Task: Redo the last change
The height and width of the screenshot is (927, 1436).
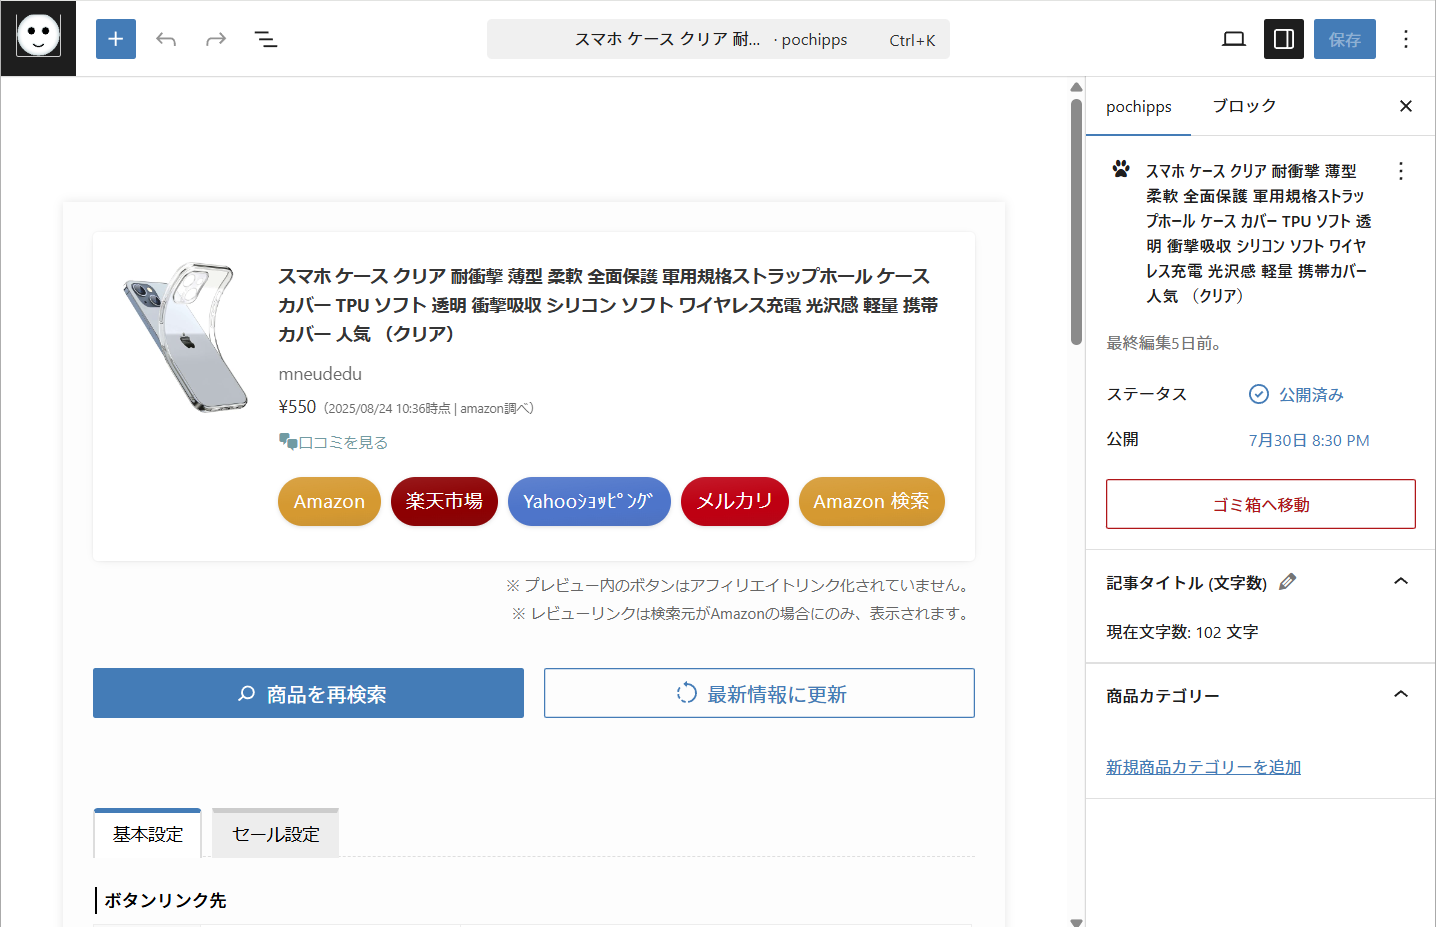Action: pos(216,39)
